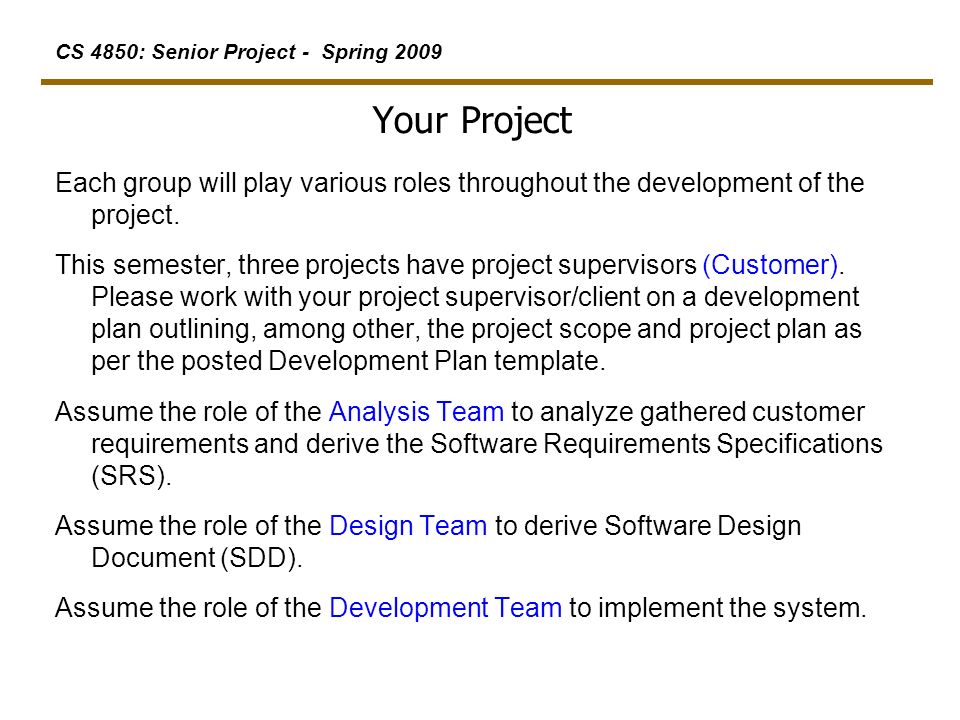This screenshot has height=720, width=960.
Task: Click the paragraph starting 'Each group will play'
Action: (x=459, y=199)
